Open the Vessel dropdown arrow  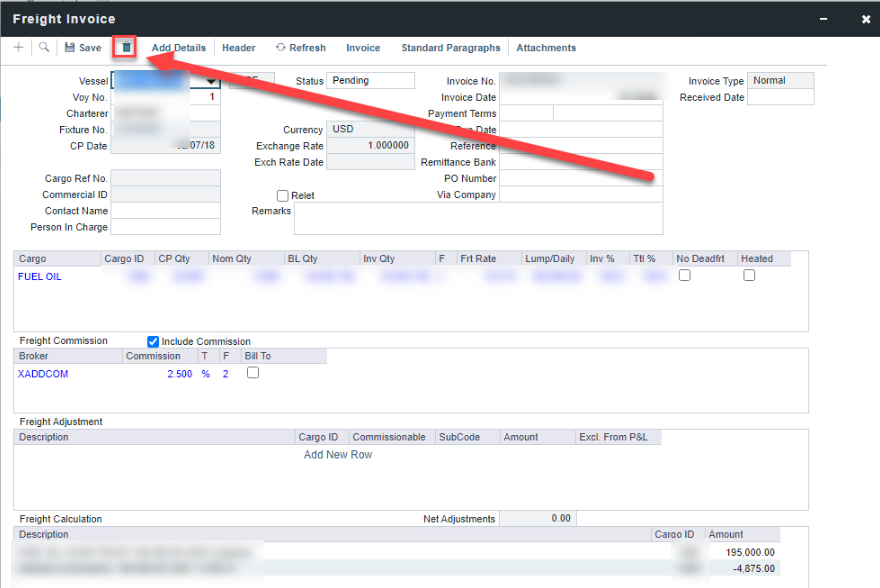pos(211,81)
